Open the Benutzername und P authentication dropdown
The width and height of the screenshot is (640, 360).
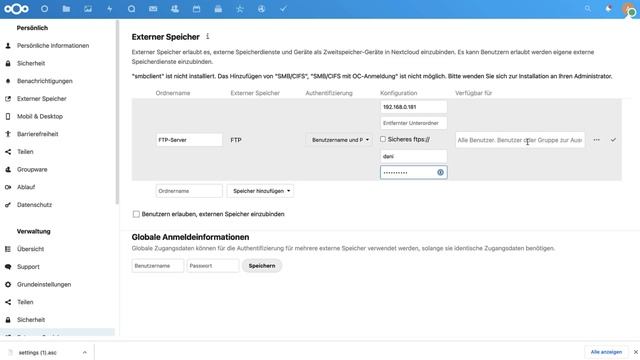(x=339, y=140)
